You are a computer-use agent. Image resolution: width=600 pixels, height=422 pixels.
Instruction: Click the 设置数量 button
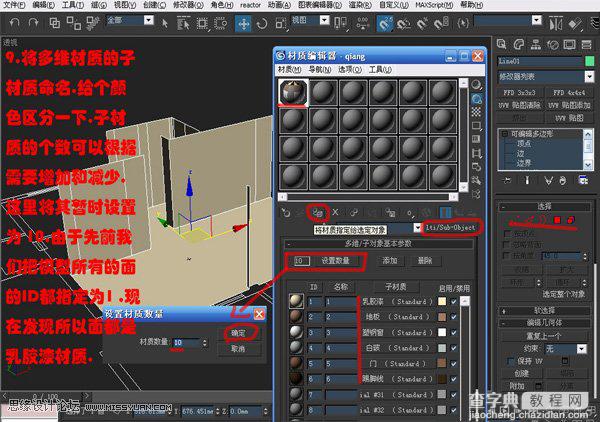(x=335, y=261)
